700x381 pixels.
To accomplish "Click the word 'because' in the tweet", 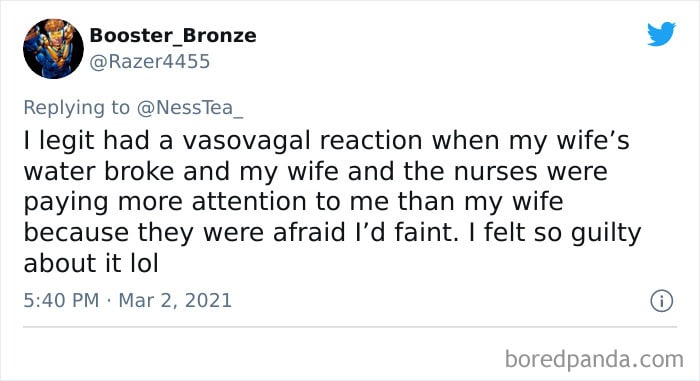I will (76, 233).
